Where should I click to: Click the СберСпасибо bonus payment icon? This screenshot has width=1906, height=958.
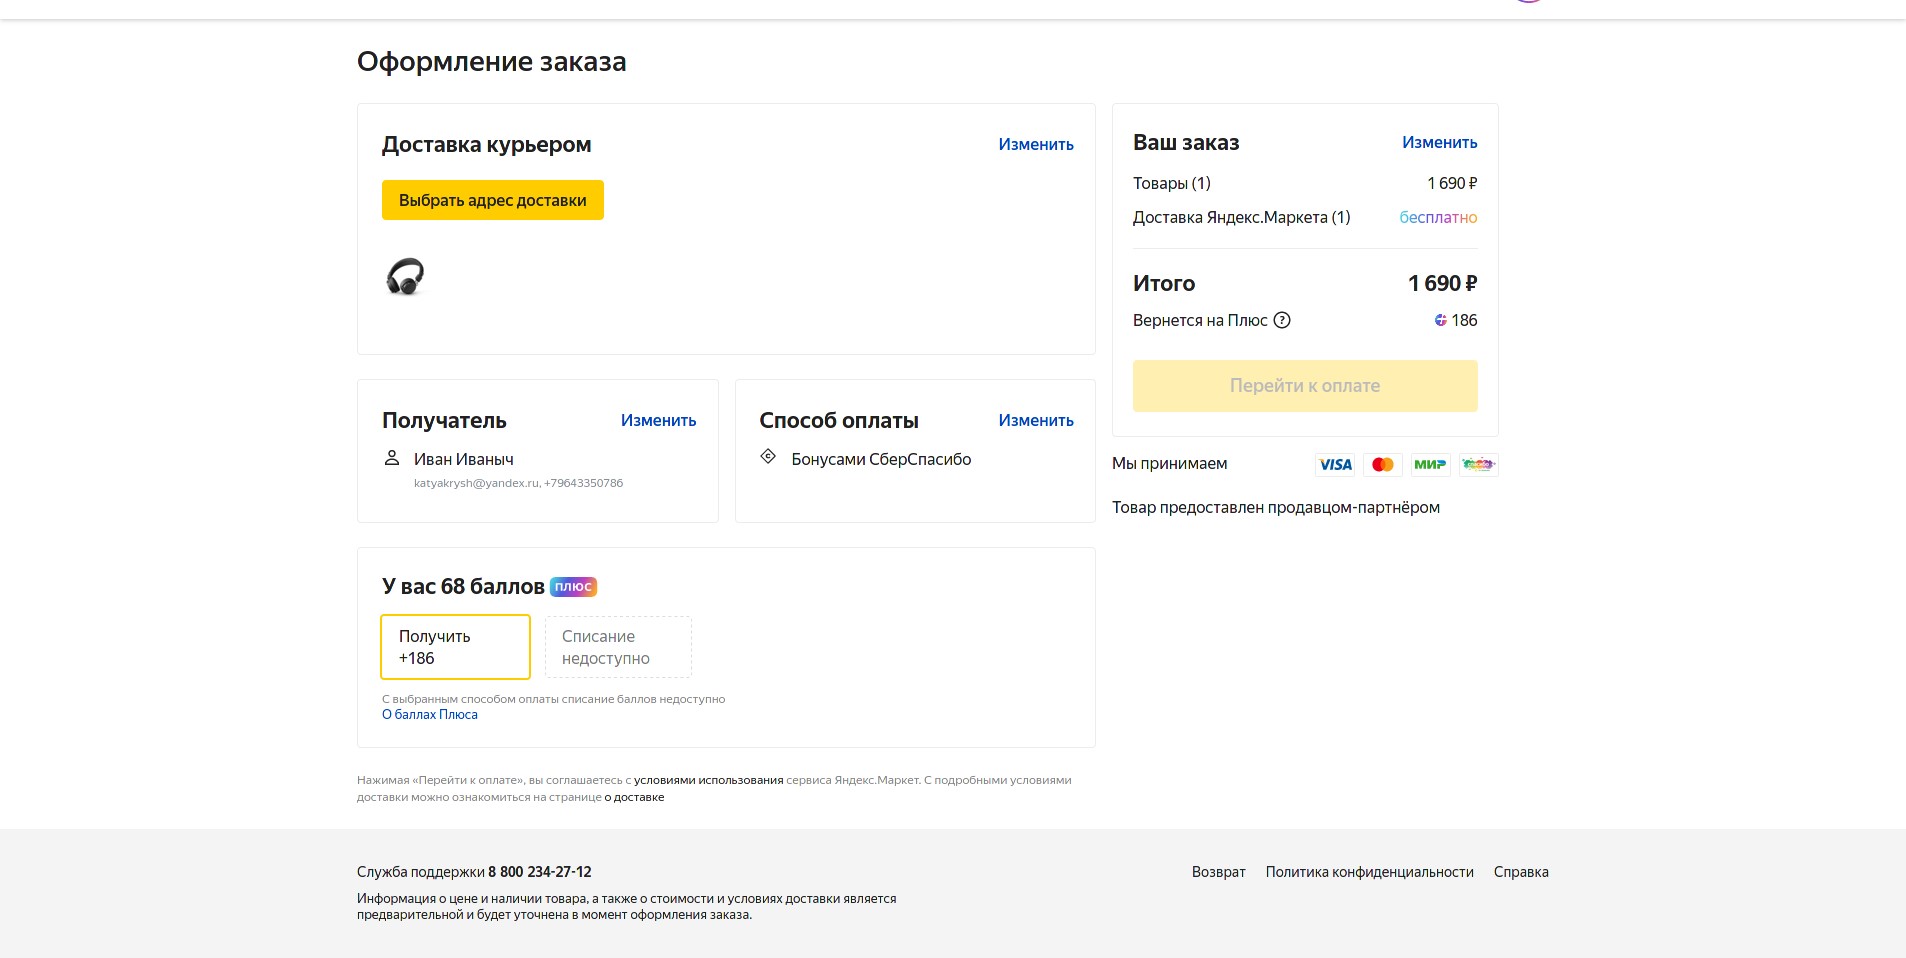coord(768,457)
